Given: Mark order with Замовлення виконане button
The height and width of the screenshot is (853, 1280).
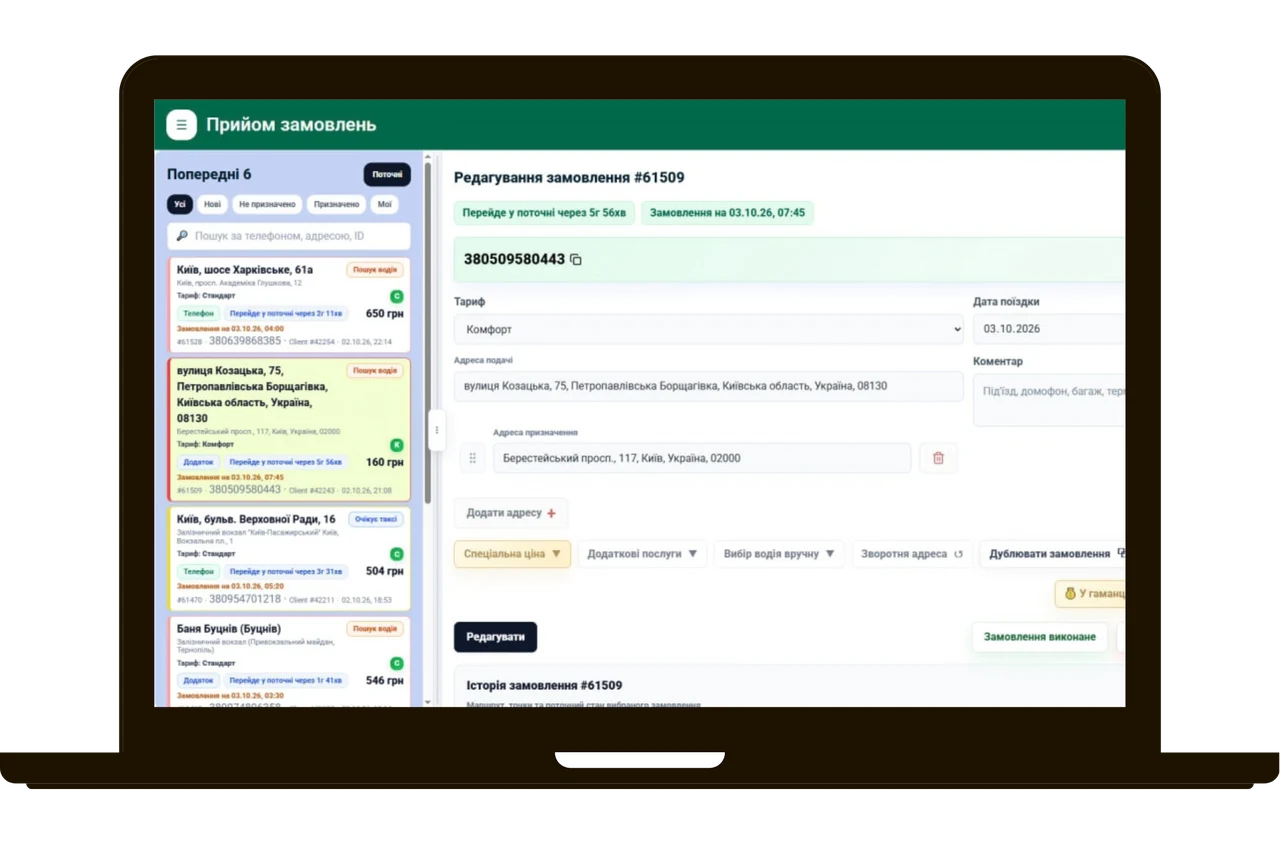Looking at the screenshot, I should click(x=1040, y=637).
